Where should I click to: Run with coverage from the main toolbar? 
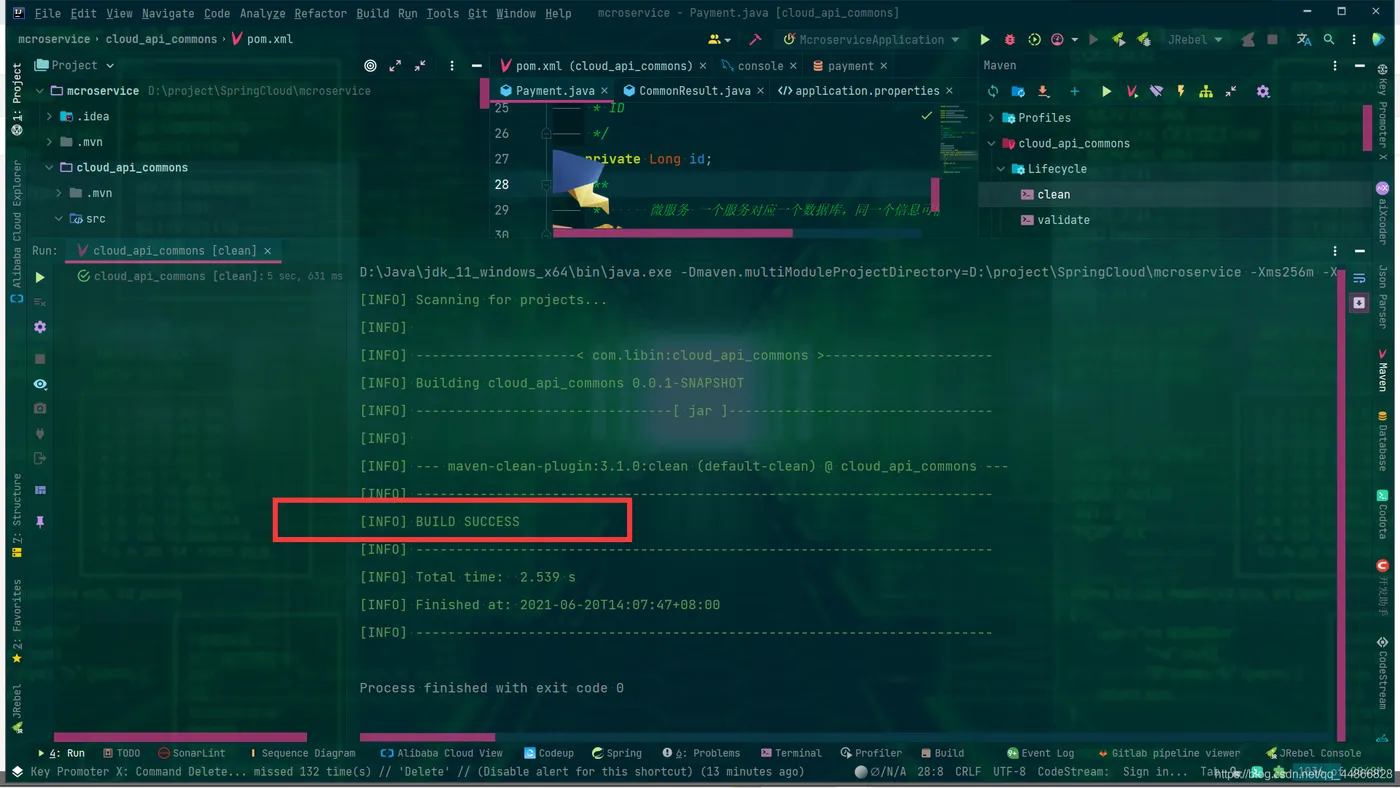[x=1034, y=40]
